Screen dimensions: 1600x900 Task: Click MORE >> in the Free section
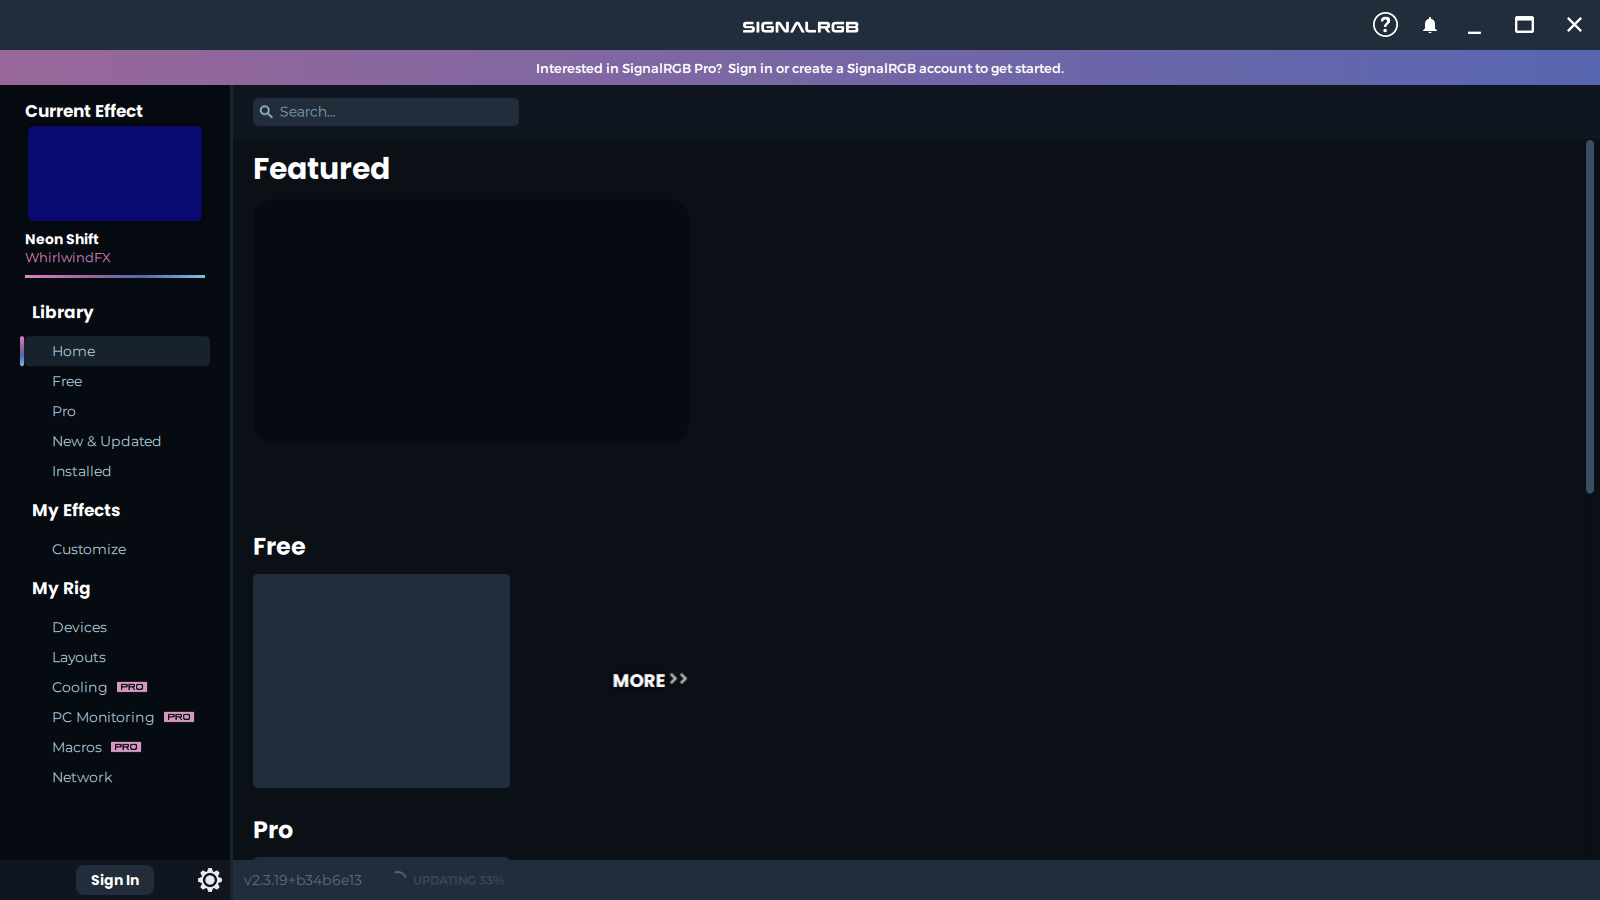tap(650, 680)
